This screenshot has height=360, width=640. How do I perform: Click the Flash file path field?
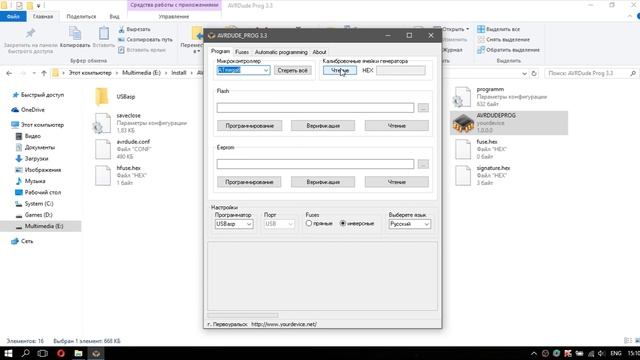click(x=315, y=108)
